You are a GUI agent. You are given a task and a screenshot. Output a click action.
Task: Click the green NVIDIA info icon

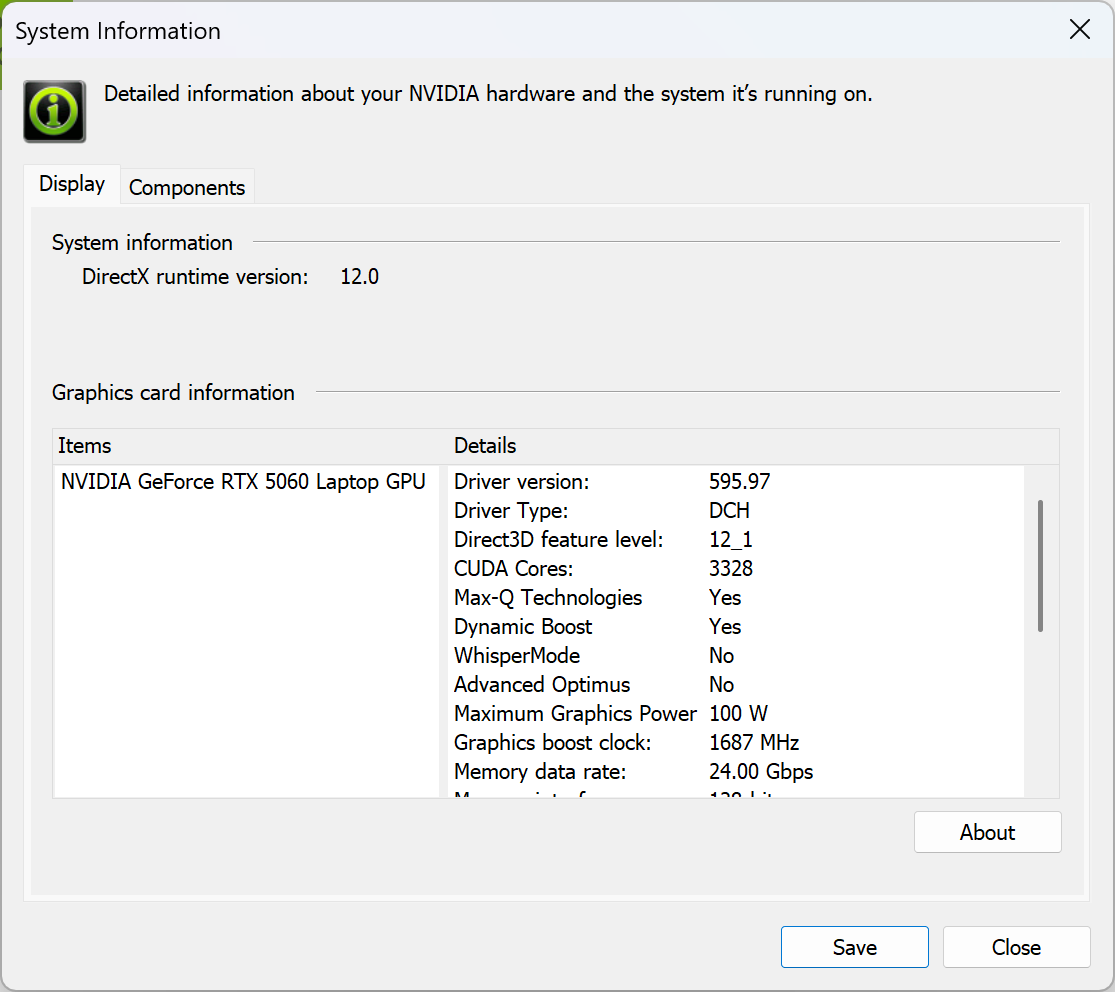pyautogui.click(x=55, y=112)
